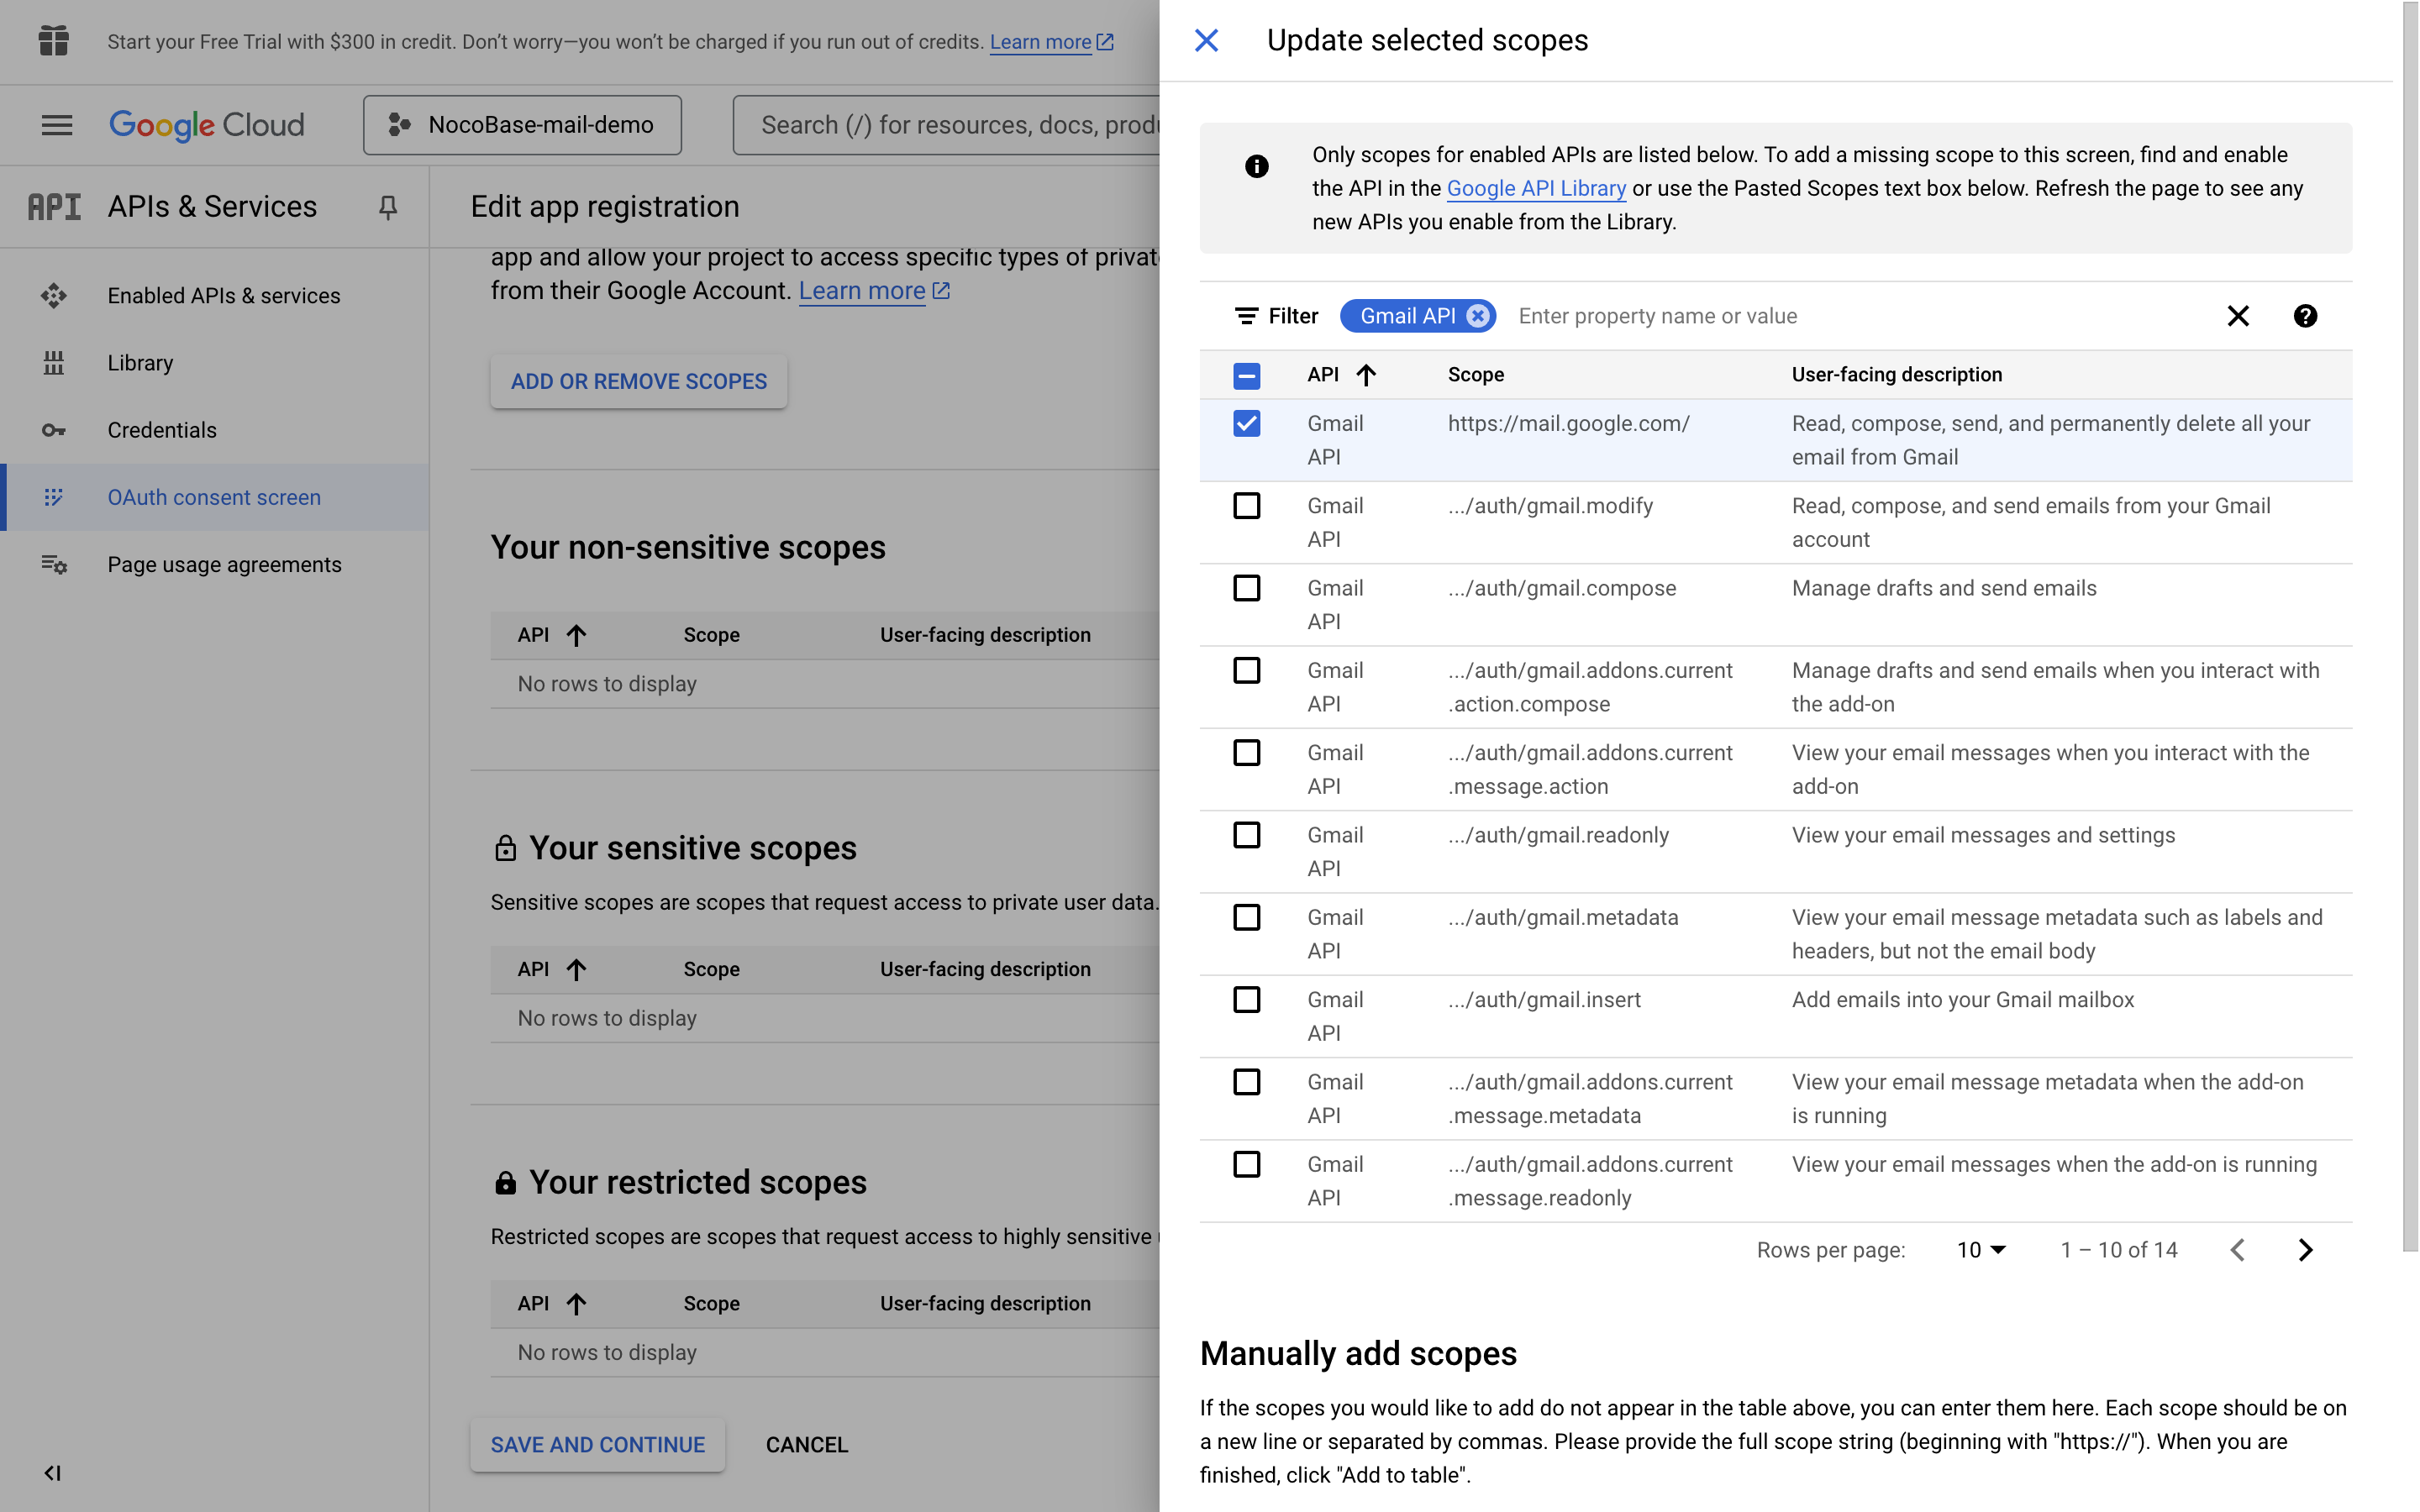This screenshot has height=1512, width=2420.
Task: Pin the APIs & Services product
Action: click(388, 207)
